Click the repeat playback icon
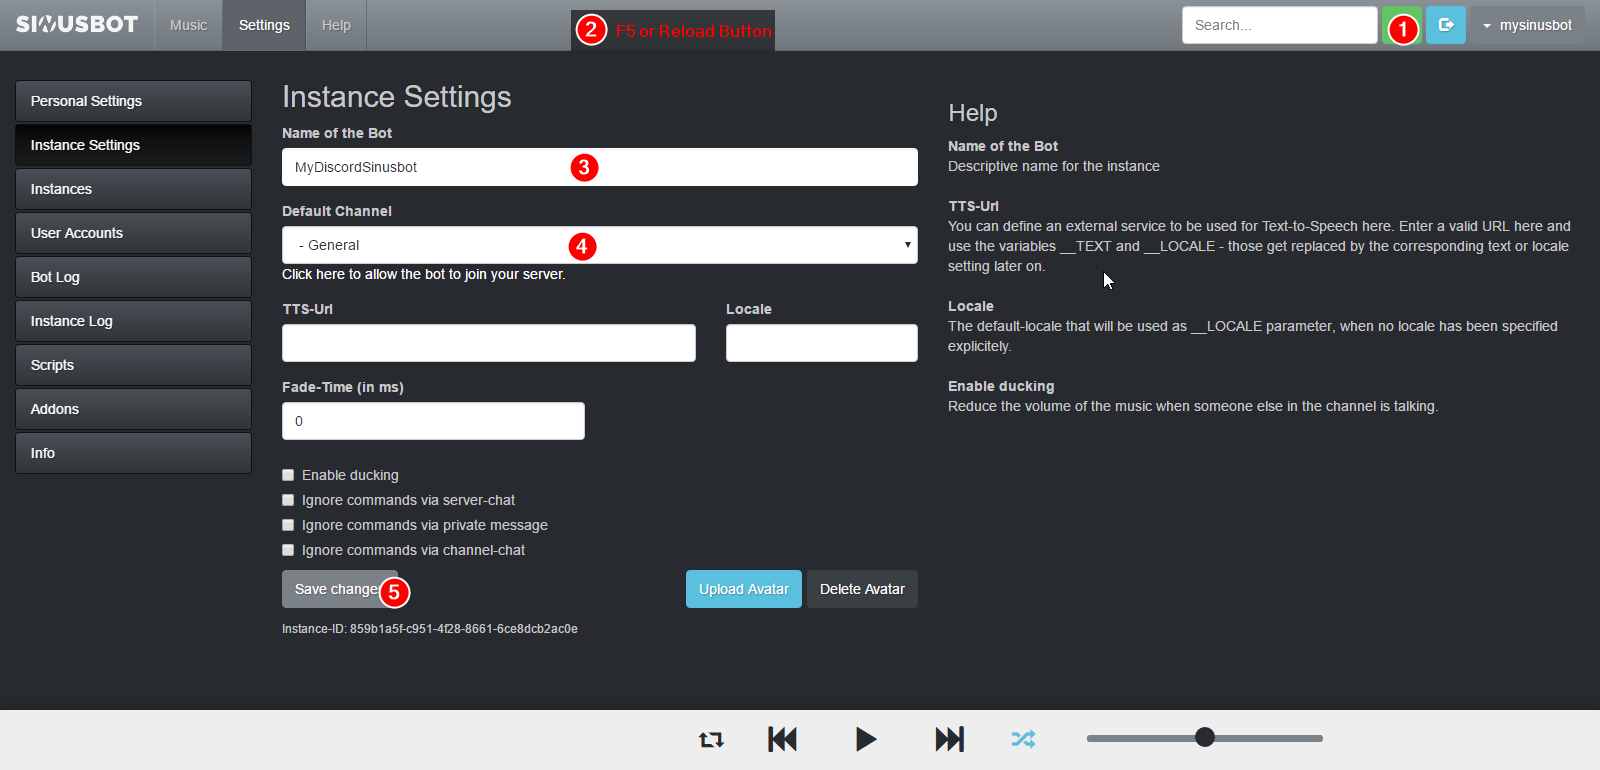The height and width of the screenshot is (770, 1600). point(711,740)
